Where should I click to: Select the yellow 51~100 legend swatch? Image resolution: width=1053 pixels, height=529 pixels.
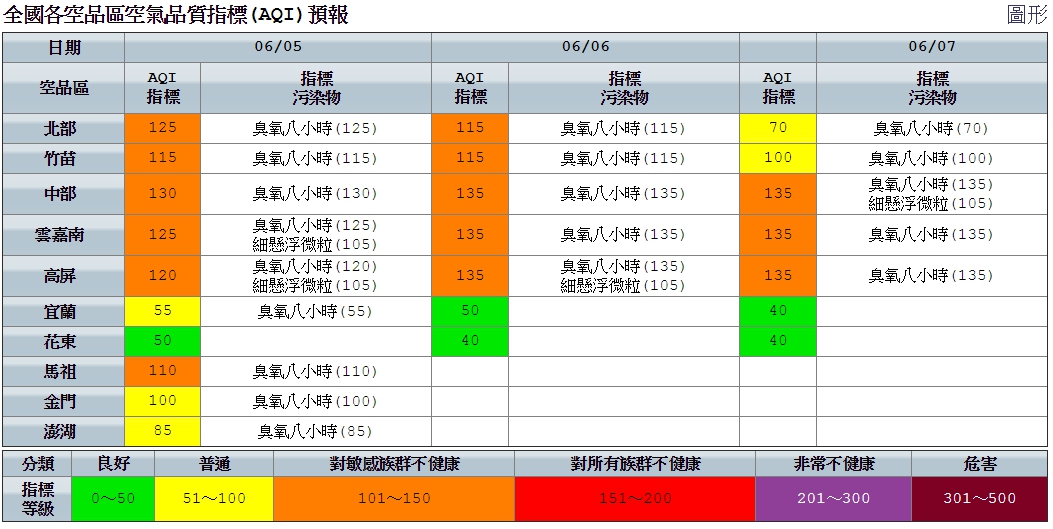coord(214,499)
